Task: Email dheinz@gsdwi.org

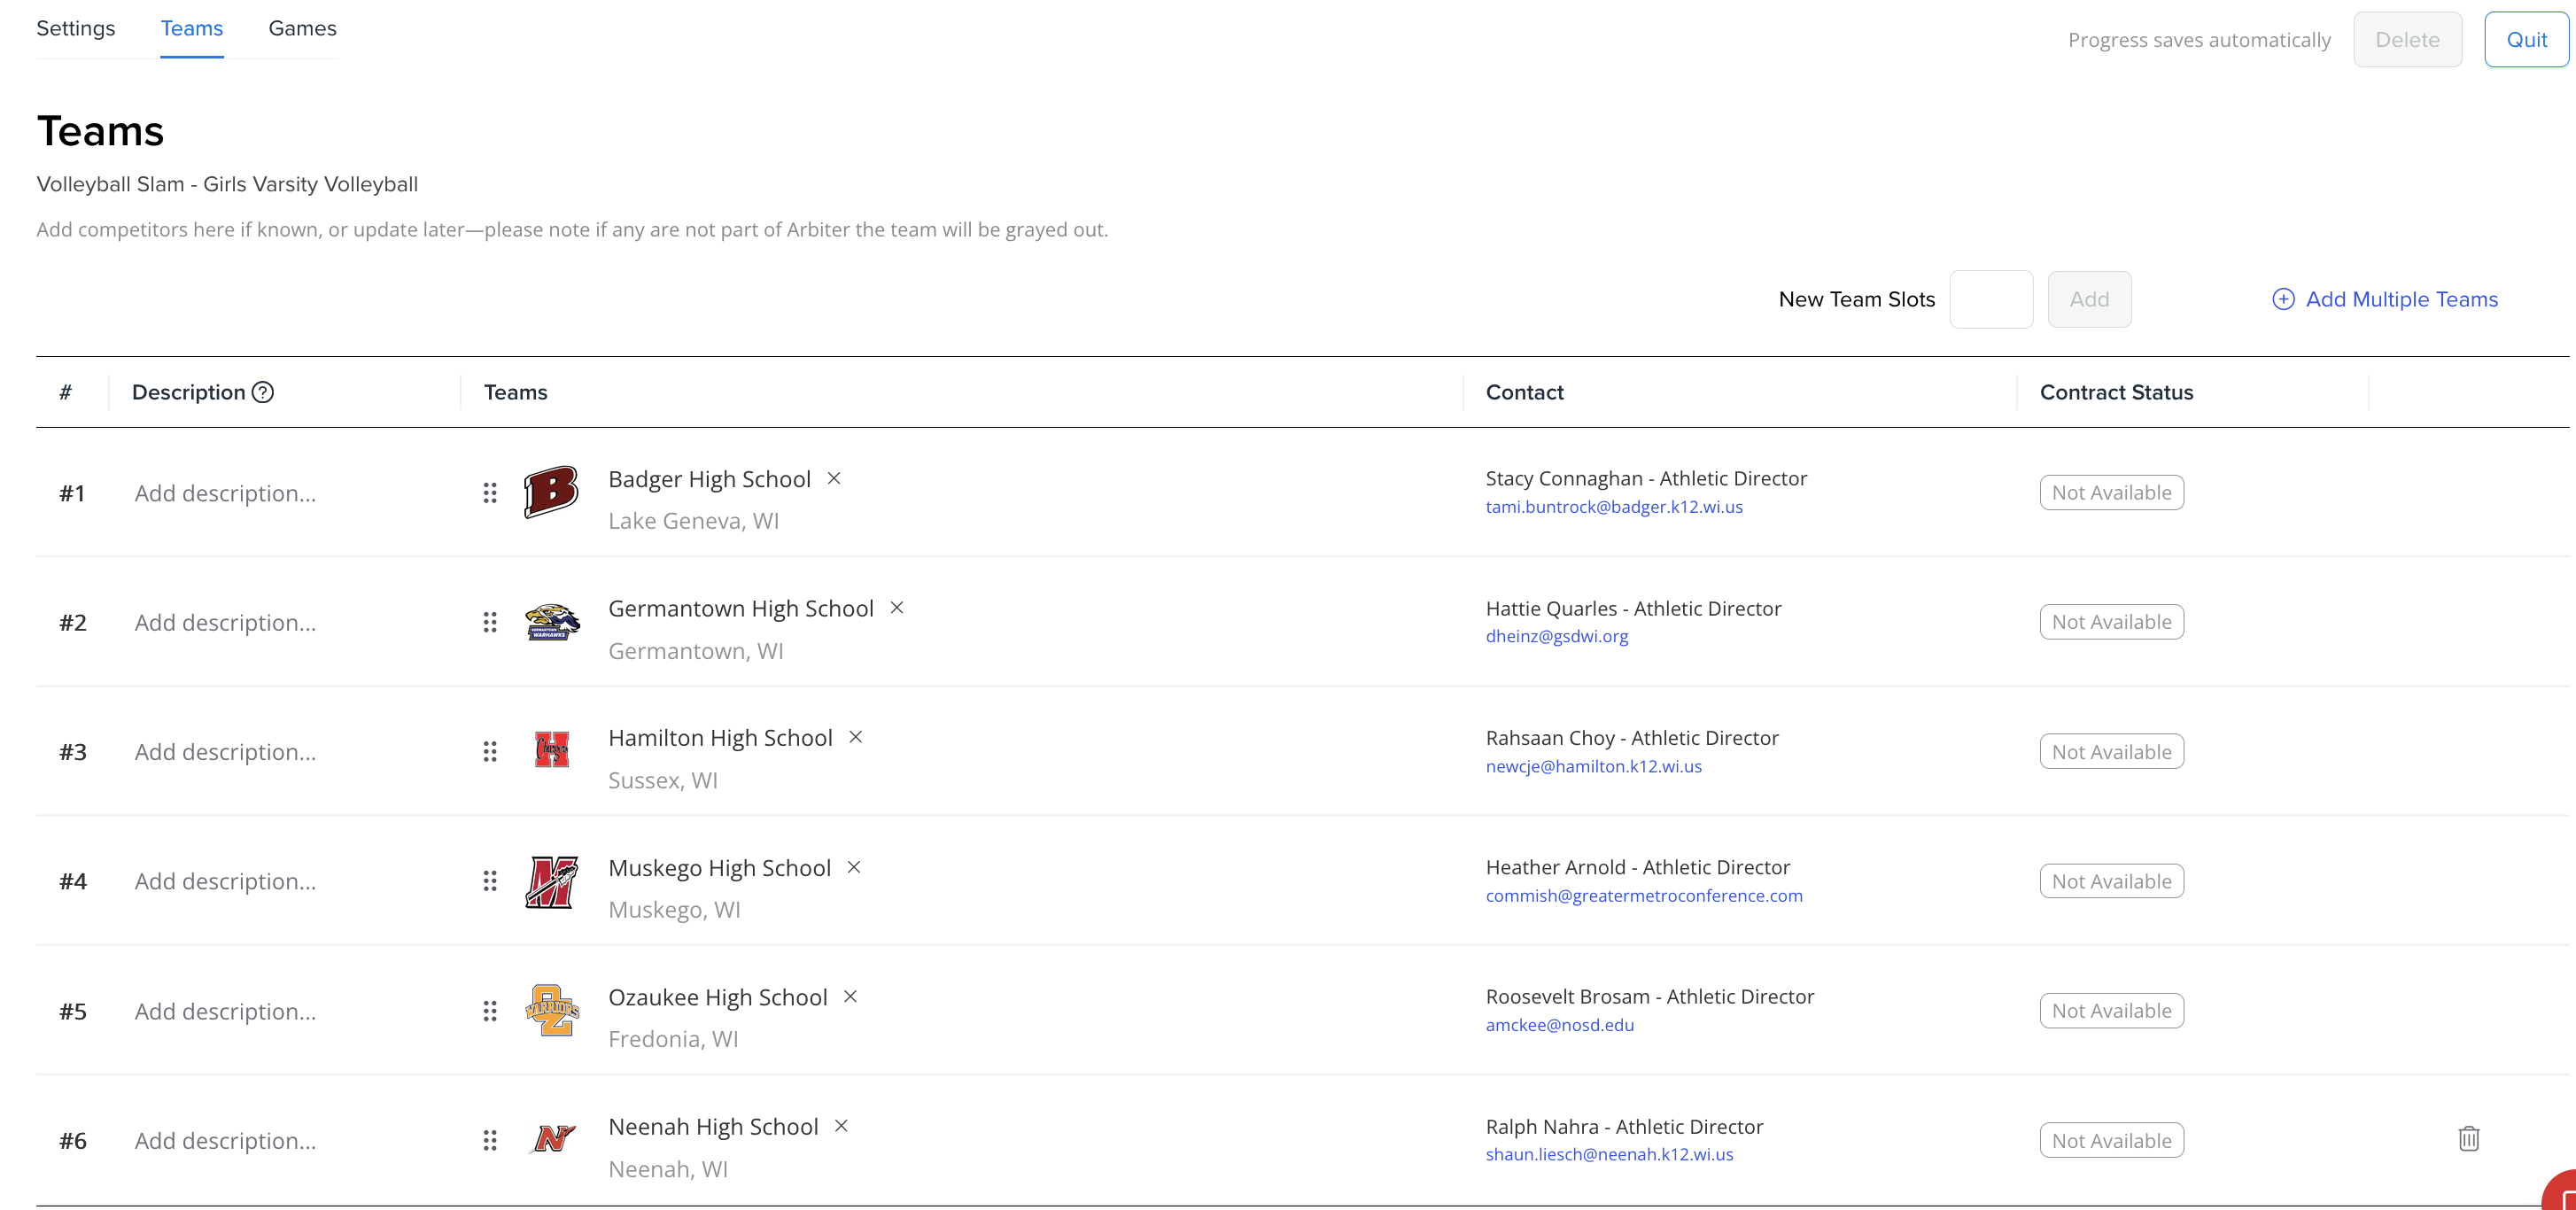Action: pyautogui.click(x=1557, y=636)
